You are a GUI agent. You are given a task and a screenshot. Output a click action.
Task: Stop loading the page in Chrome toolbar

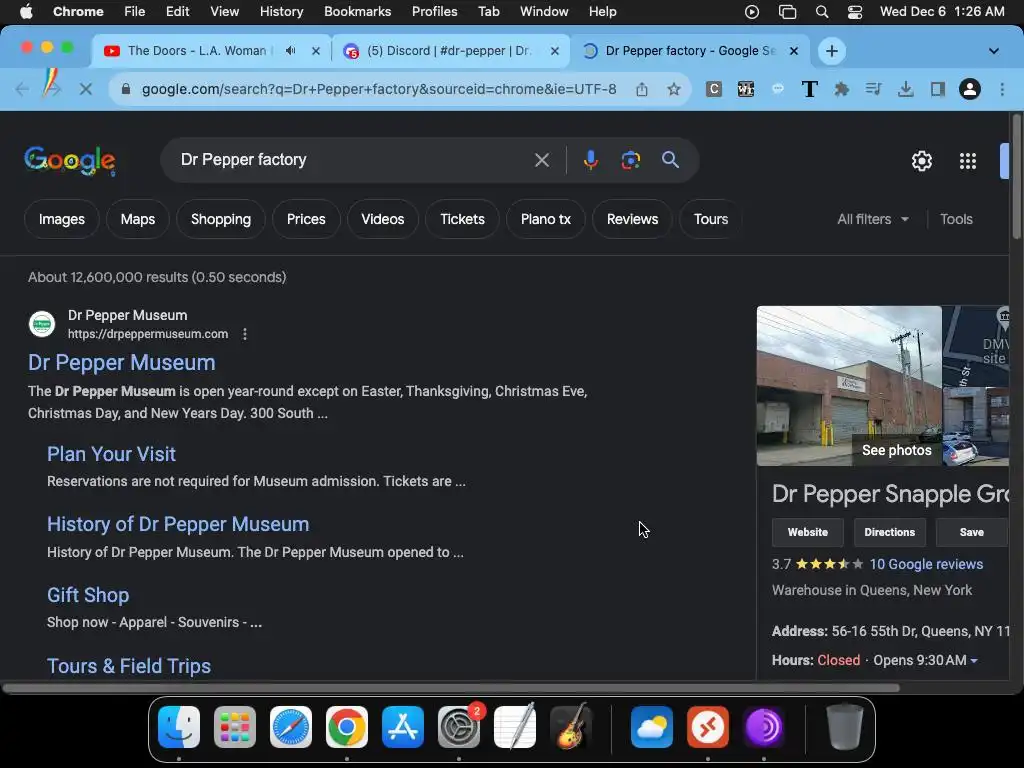click(x=86, y=89)
